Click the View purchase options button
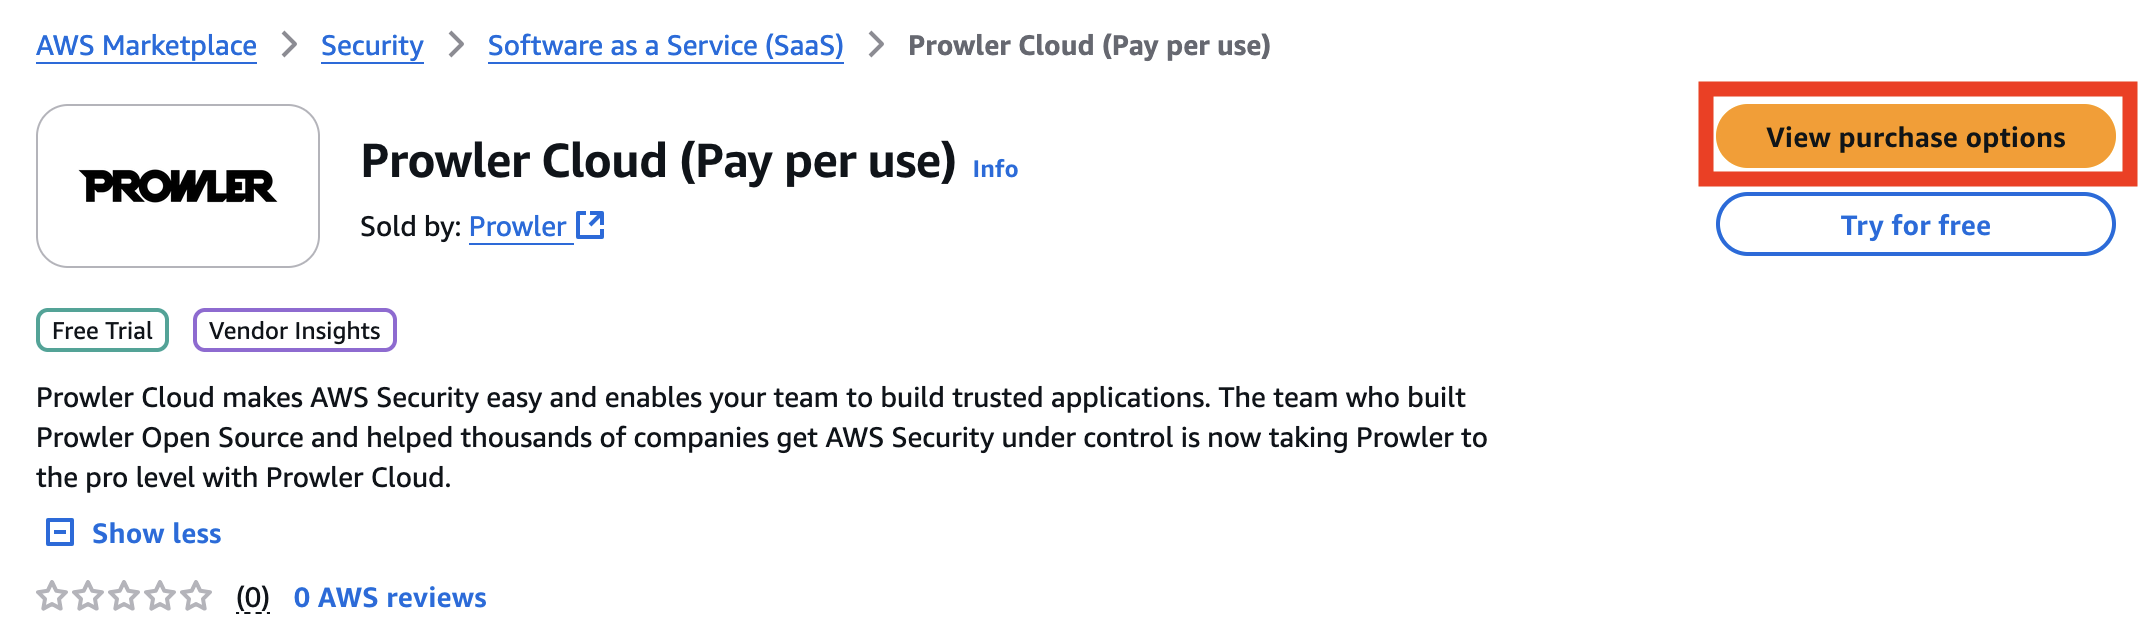This screenshot has width=2154, height=632. point(1915,137)
